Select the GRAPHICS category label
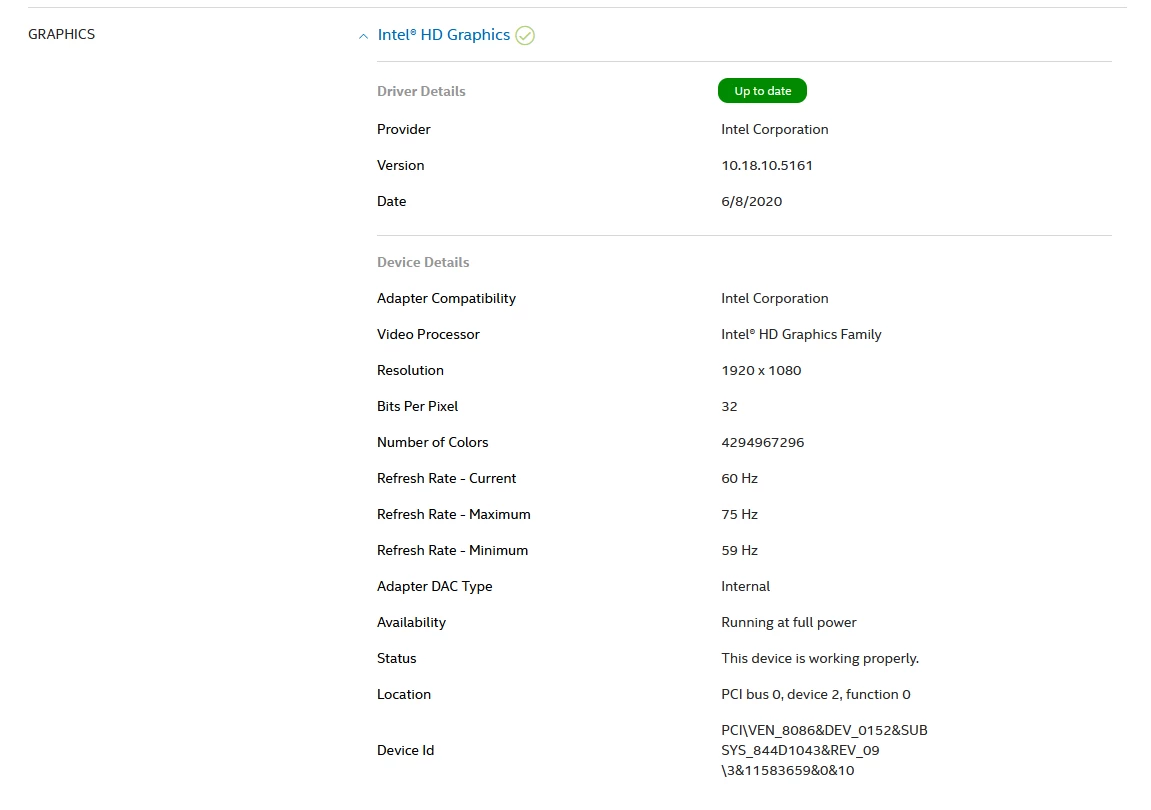The width and height of the screenshot is (1151, 810). click(62, 35)
